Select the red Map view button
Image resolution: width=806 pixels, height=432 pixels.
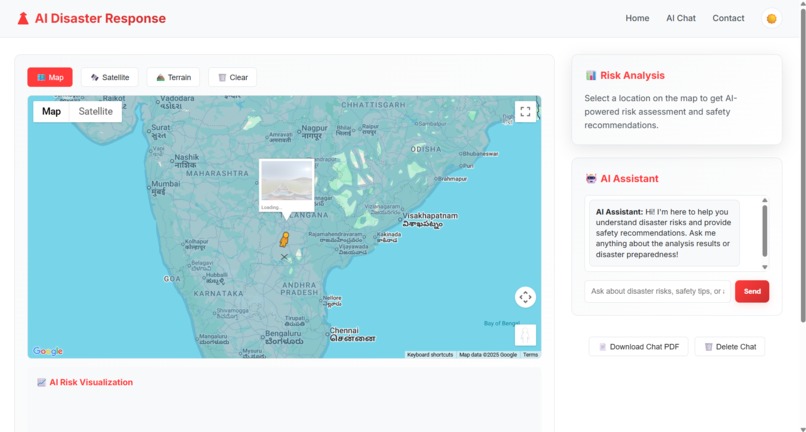pyautogui.click(x=50, y=77)
